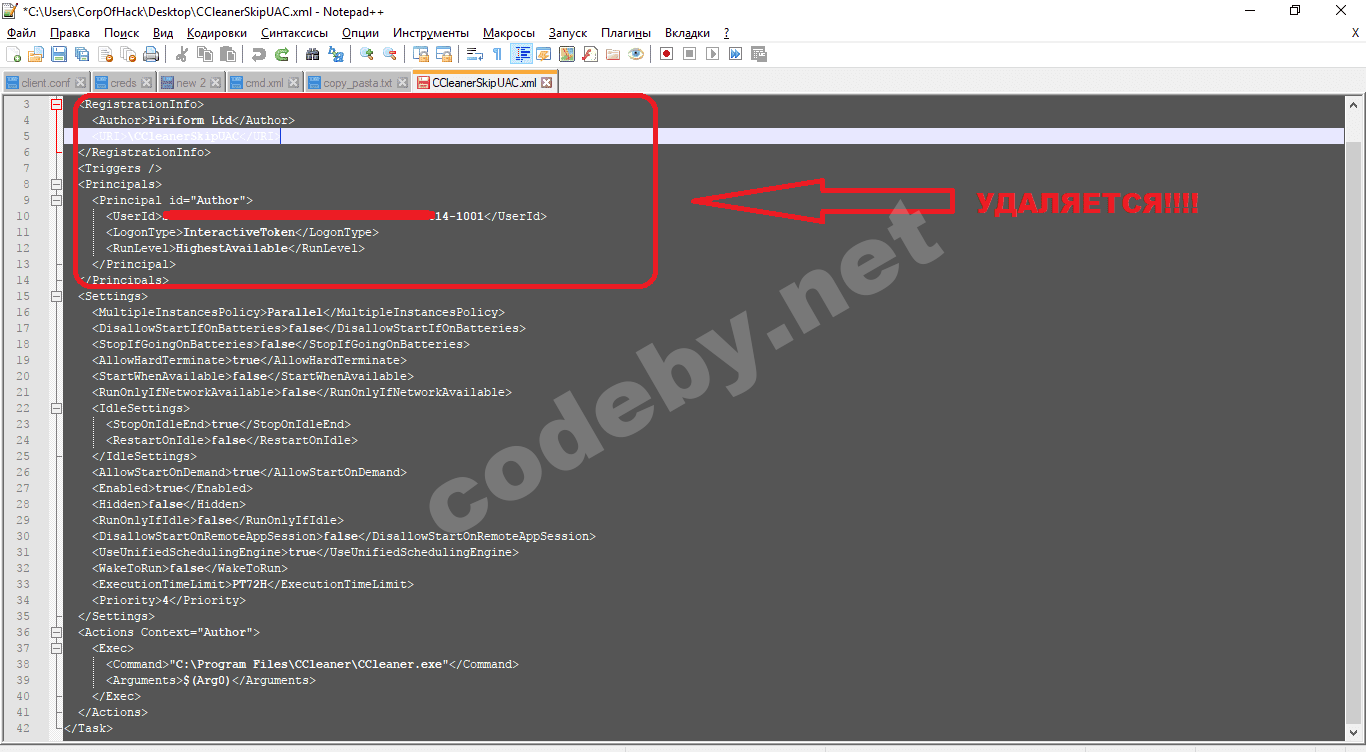Toggle the Show all characters pilcrow button

[497, 54]
